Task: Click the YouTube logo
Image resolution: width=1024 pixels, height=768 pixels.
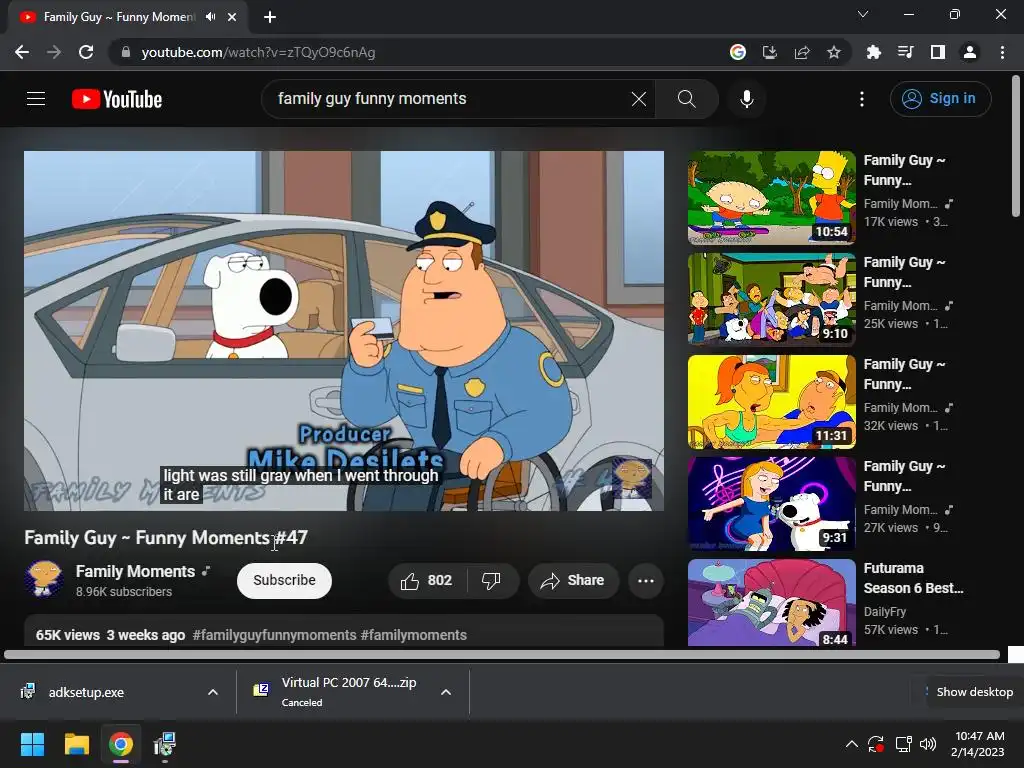Action: point(117,99)
